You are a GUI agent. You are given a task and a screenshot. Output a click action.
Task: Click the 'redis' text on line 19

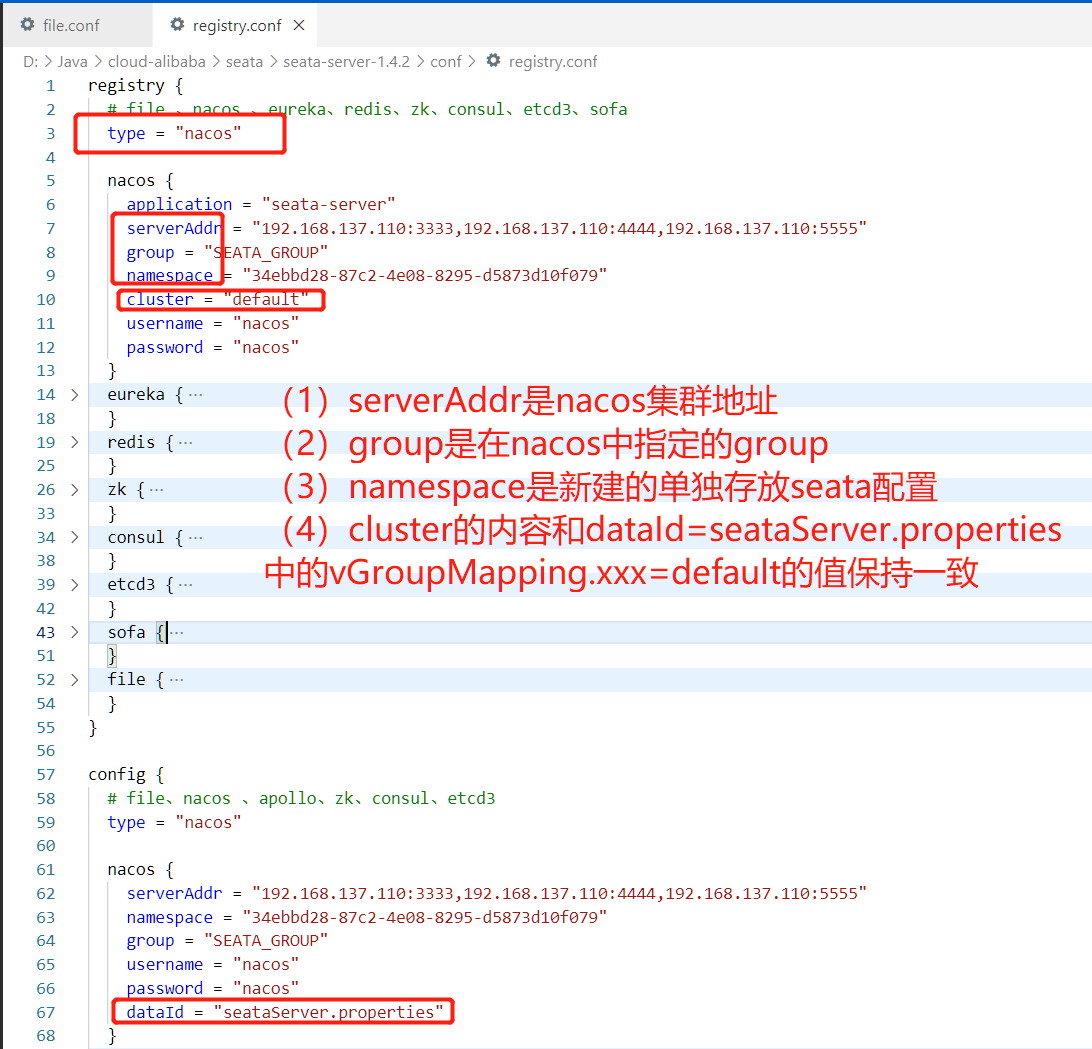[x=131, y=442]
